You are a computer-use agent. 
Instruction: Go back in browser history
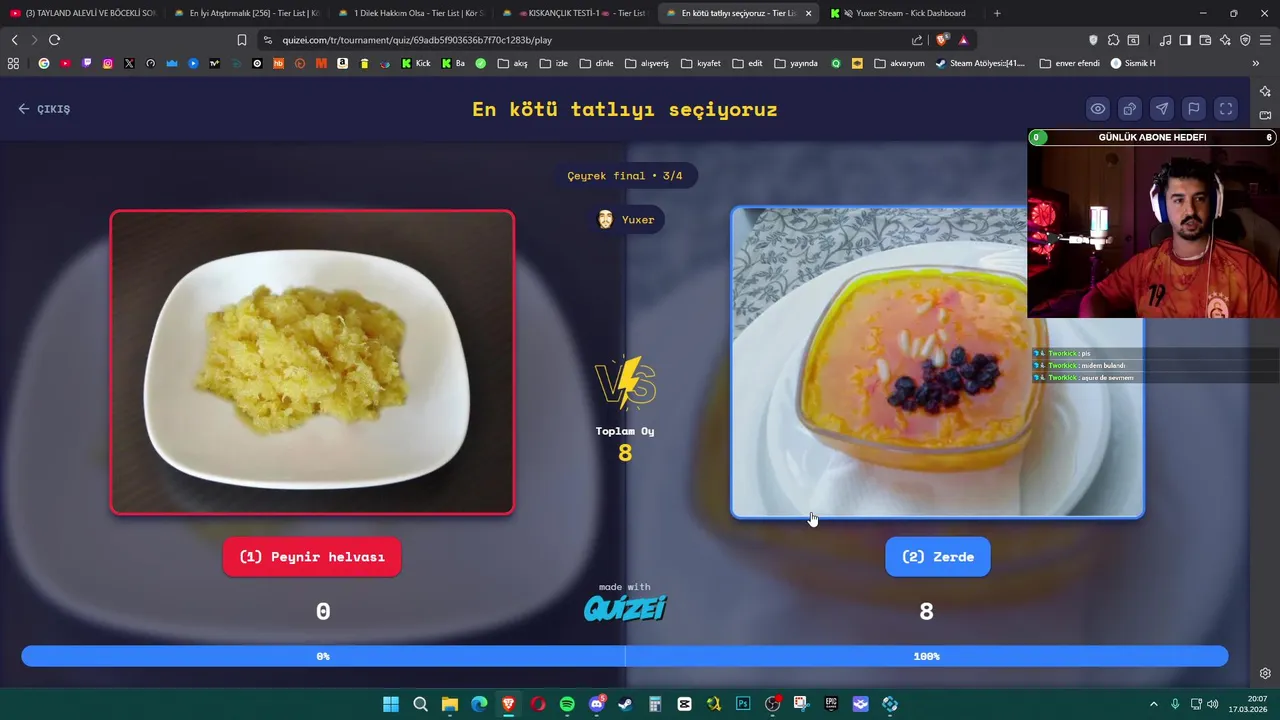(14, 40)
